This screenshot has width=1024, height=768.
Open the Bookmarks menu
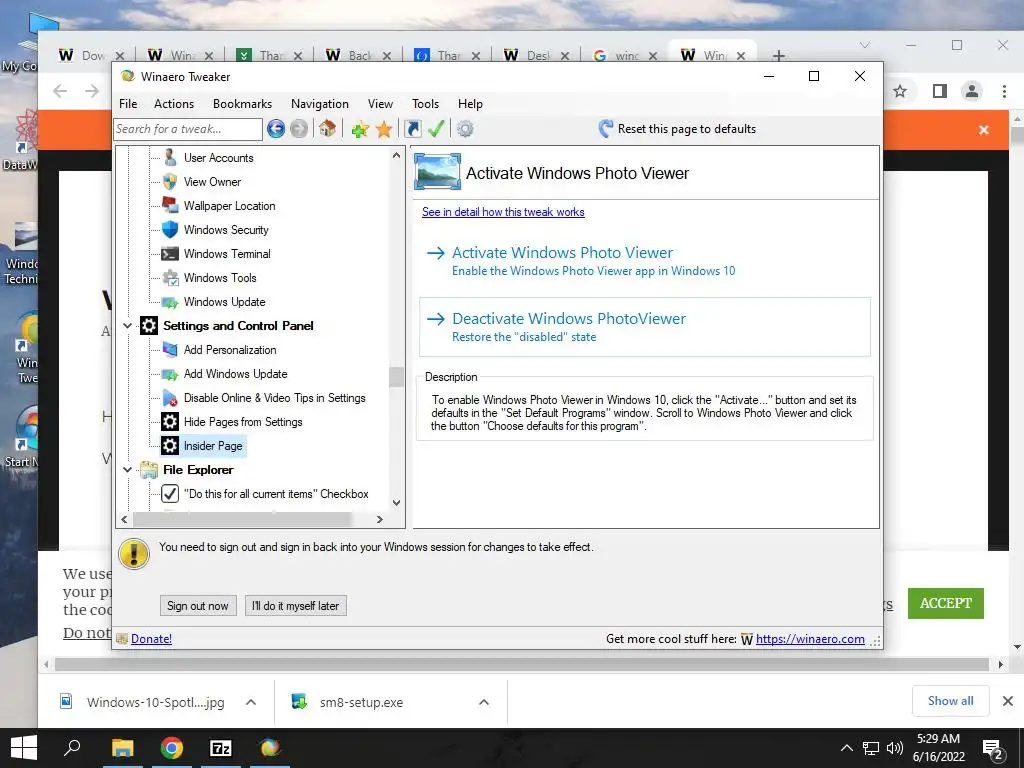click(x=242, y=104)
